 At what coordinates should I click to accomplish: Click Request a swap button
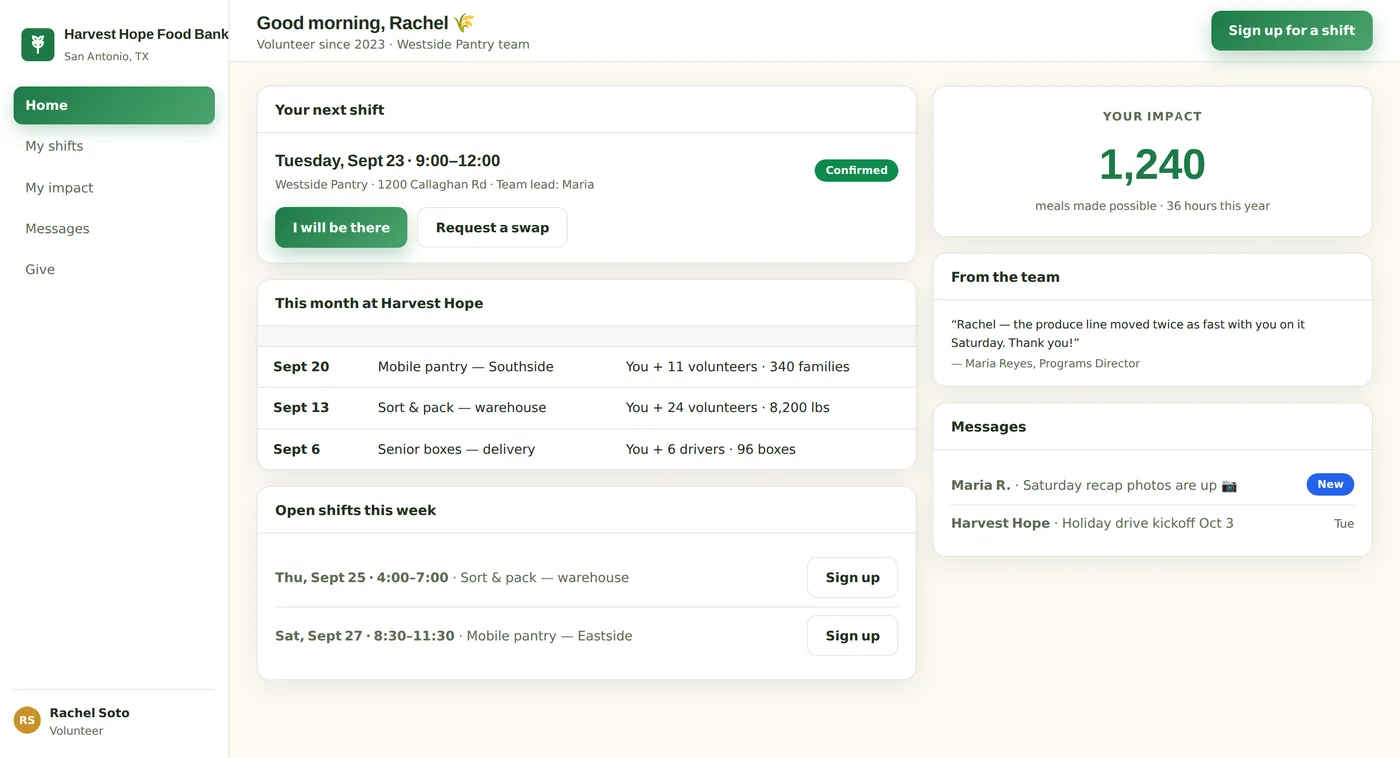(492, 227)
